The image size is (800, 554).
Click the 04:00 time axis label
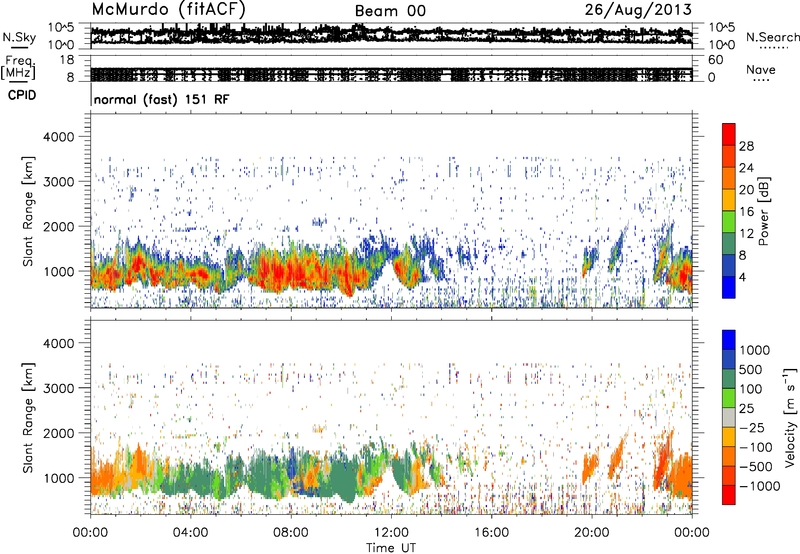pos(190,533)
